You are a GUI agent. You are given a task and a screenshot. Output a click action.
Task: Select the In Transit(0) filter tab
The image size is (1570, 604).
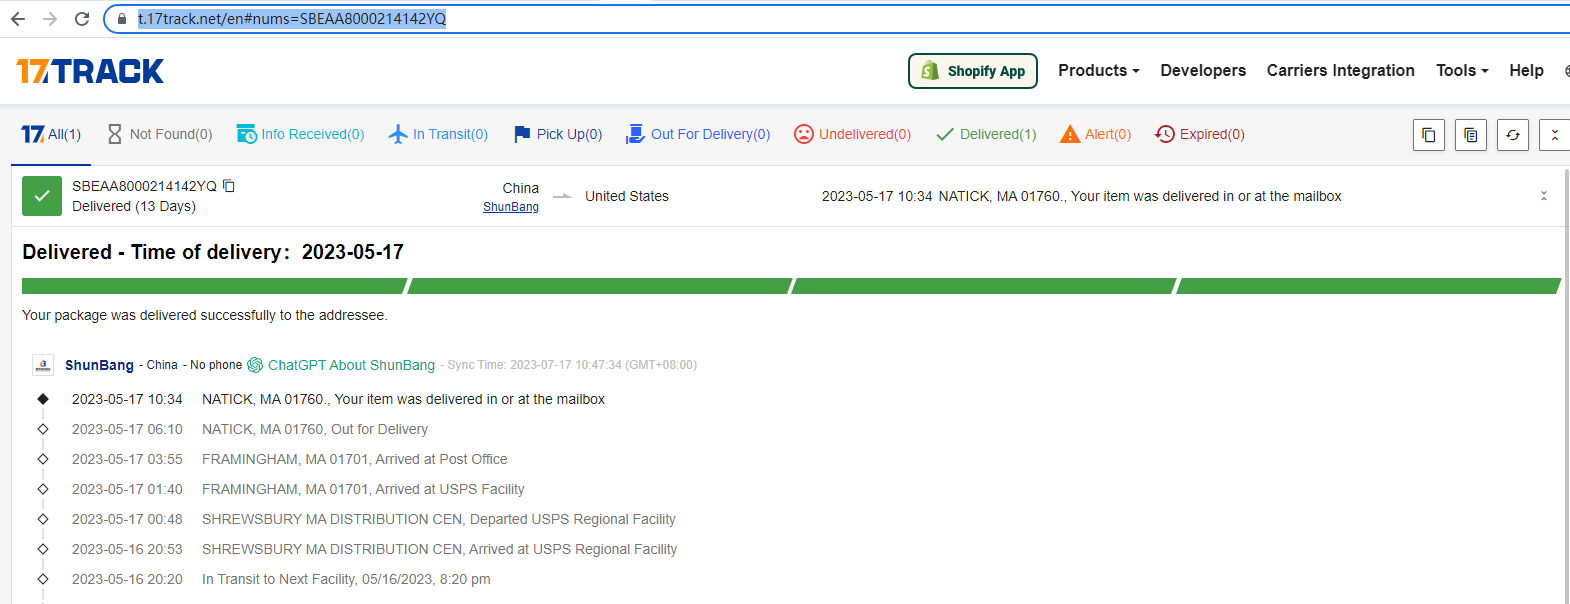(x=438, y=134)
